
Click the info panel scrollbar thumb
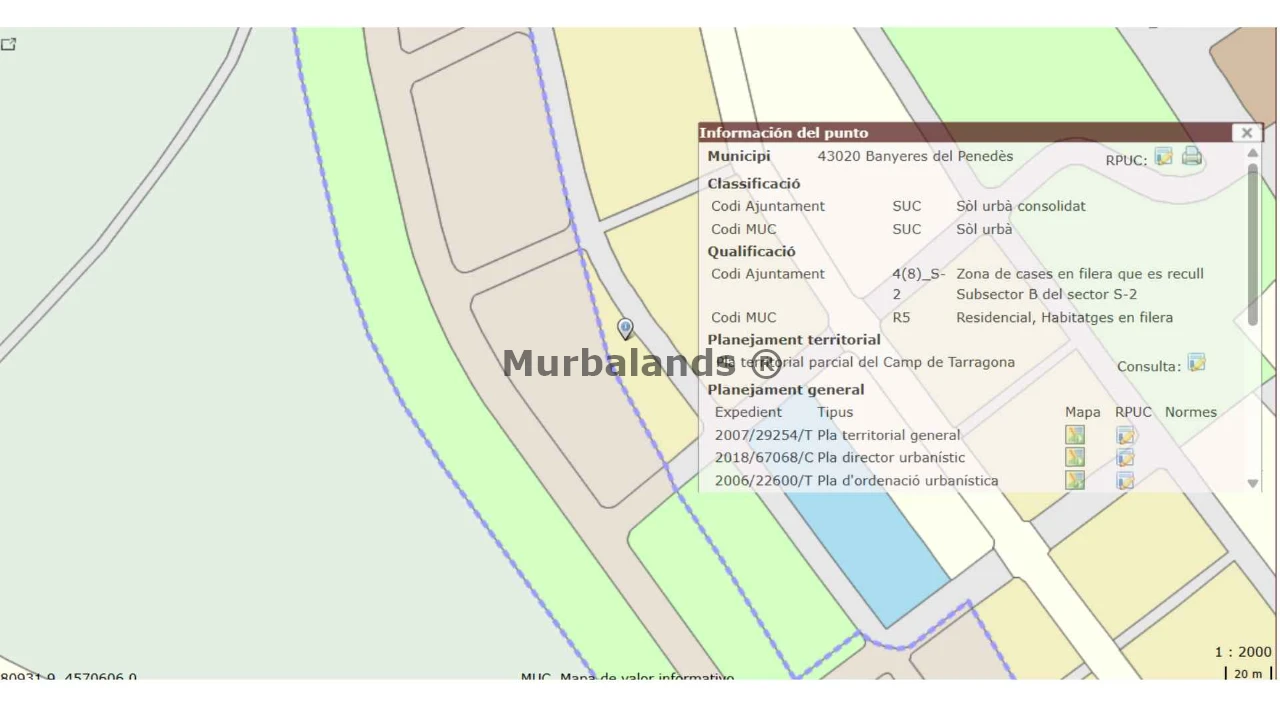pos(1252,245)
